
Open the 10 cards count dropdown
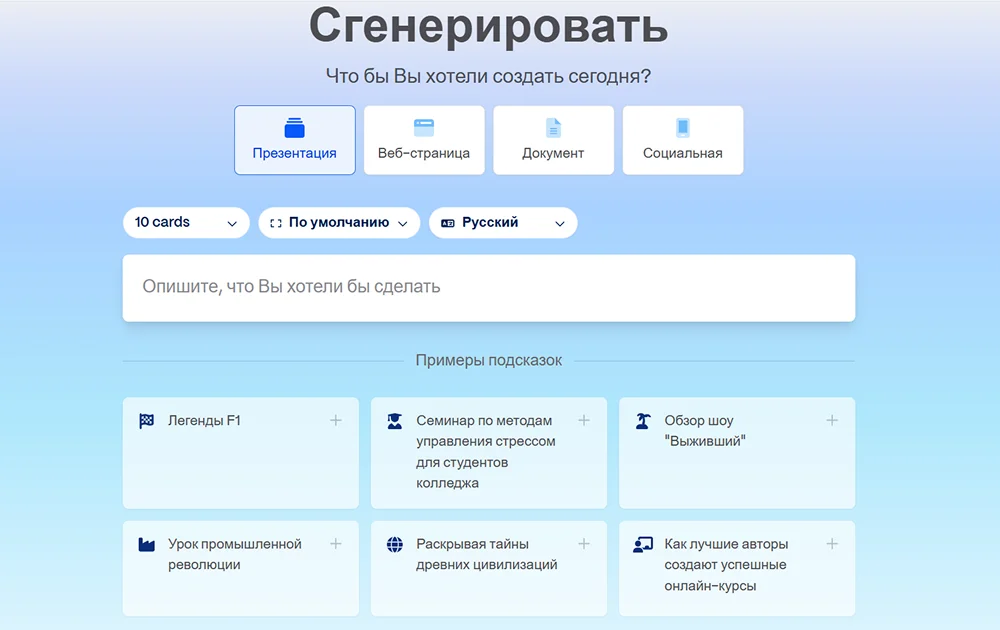(186, 223)
